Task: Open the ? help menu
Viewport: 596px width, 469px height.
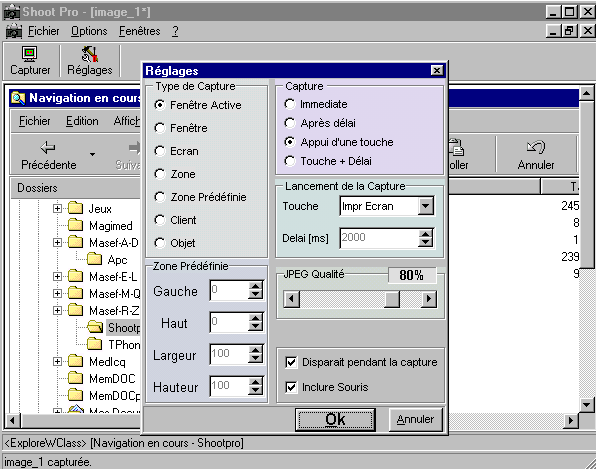Action: pyautogui.click(x=175, y=31)
